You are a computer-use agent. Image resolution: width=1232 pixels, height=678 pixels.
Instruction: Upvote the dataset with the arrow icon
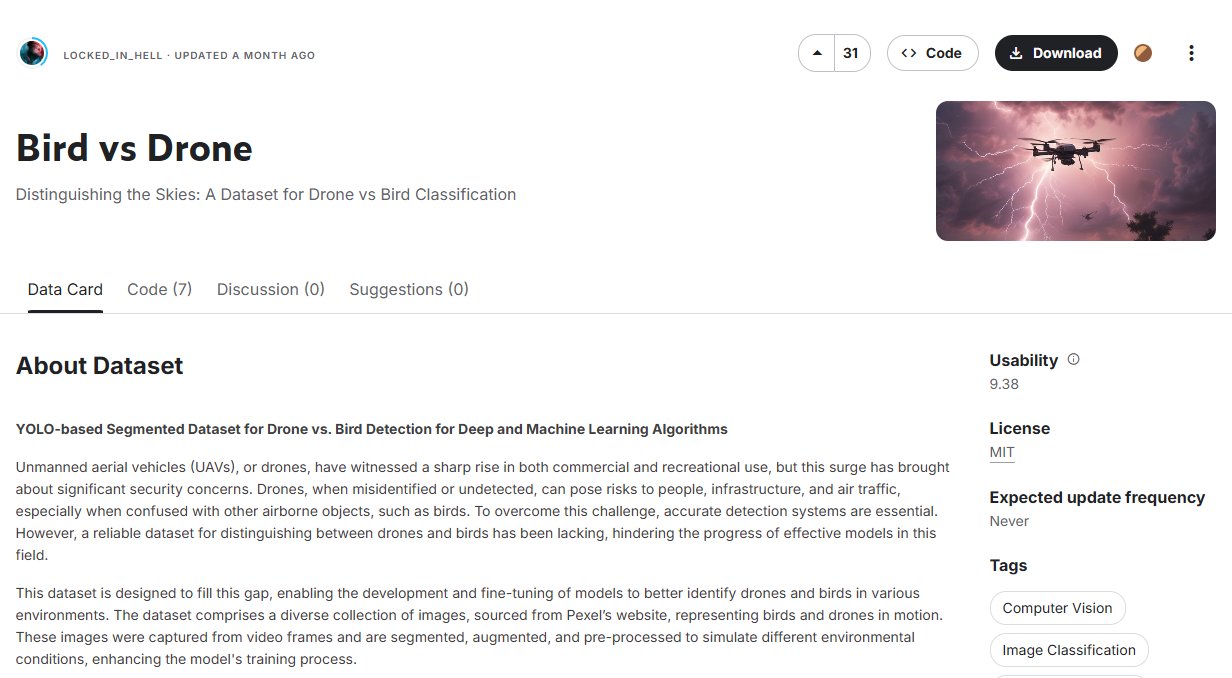coord(817,53)
